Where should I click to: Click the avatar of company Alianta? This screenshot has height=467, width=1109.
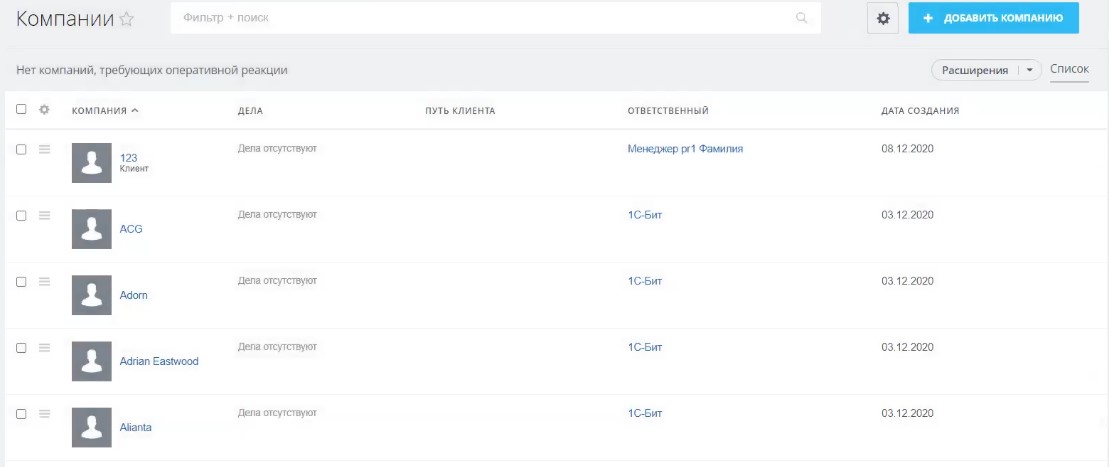(x=92, y=427)
